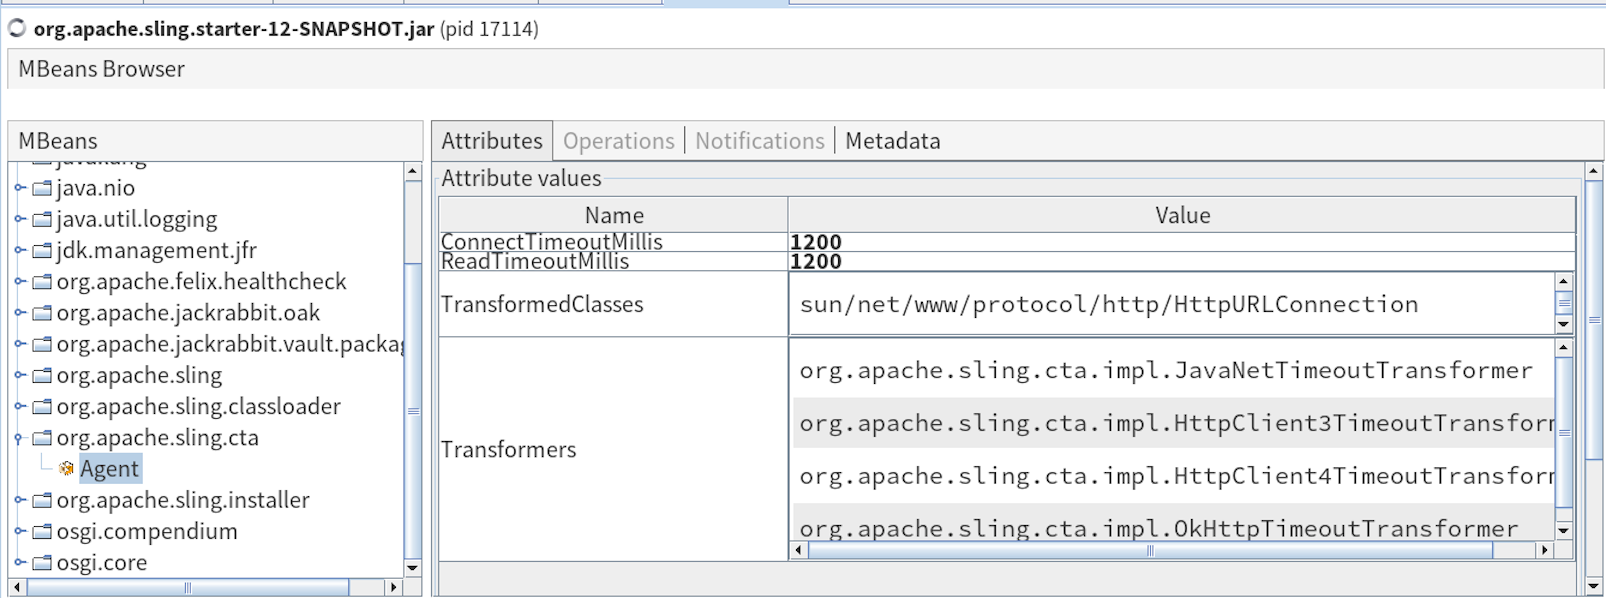Expand the org.apache.felix.healthcheck node
Screen dimensions: 1606x598
point(19,282)
